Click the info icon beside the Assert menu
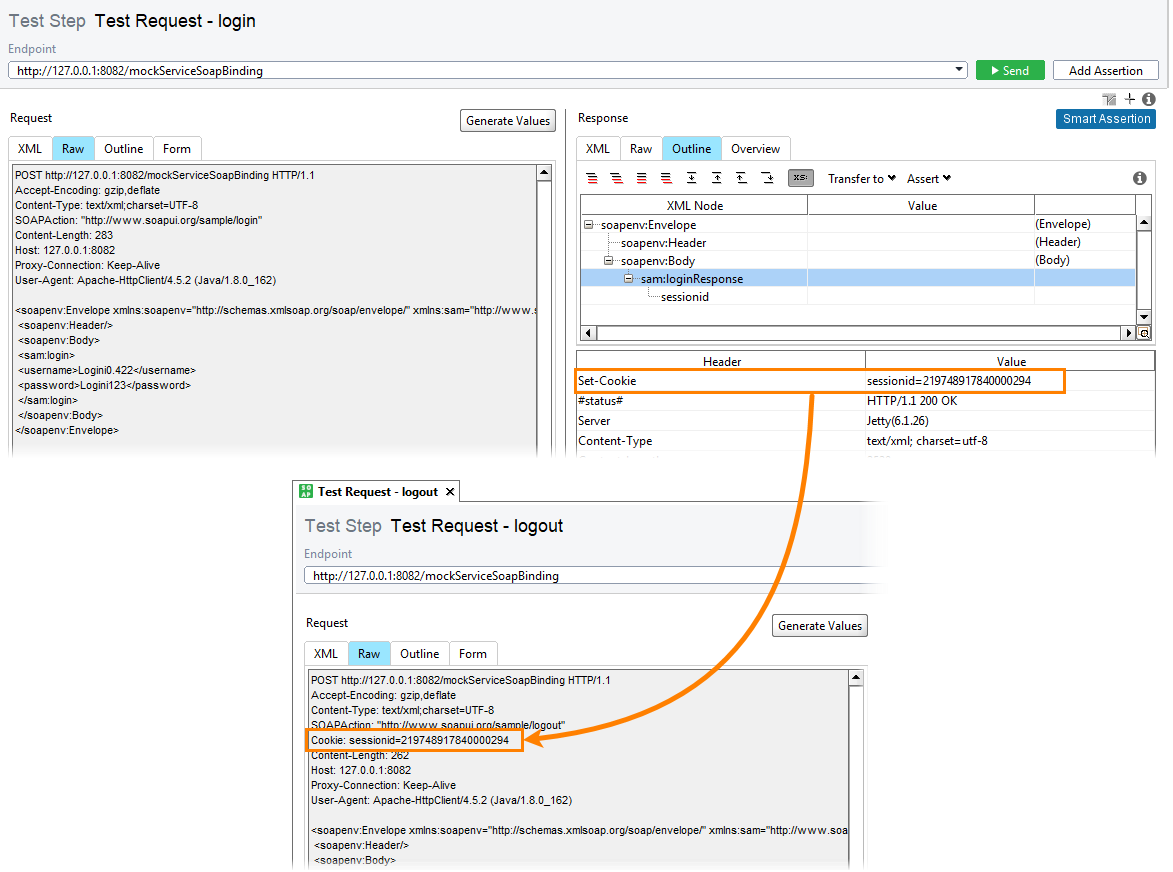Viewport: 1173px width, 872px height. (x=1139, y=177)
